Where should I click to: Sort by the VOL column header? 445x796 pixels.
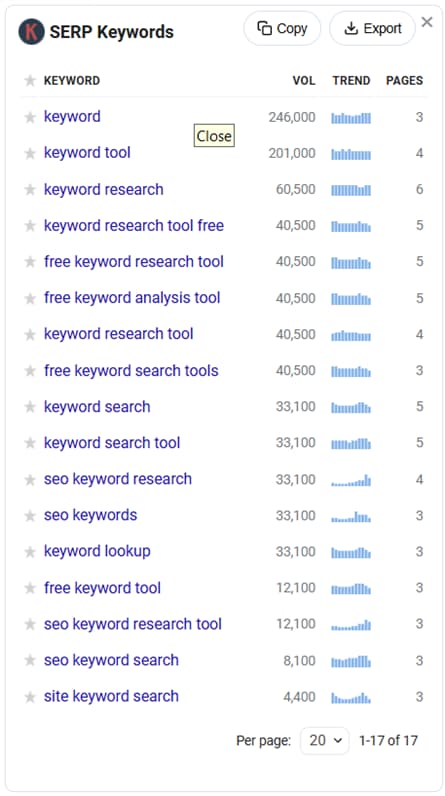click(304, 80)
